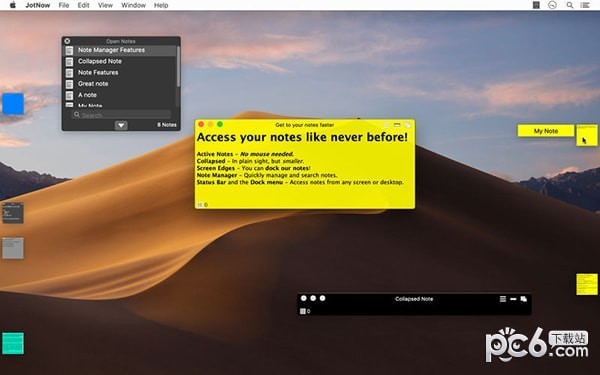Open Notification Center in the menu bar
The height and width of the screenshot is (375, 600).
585,5
